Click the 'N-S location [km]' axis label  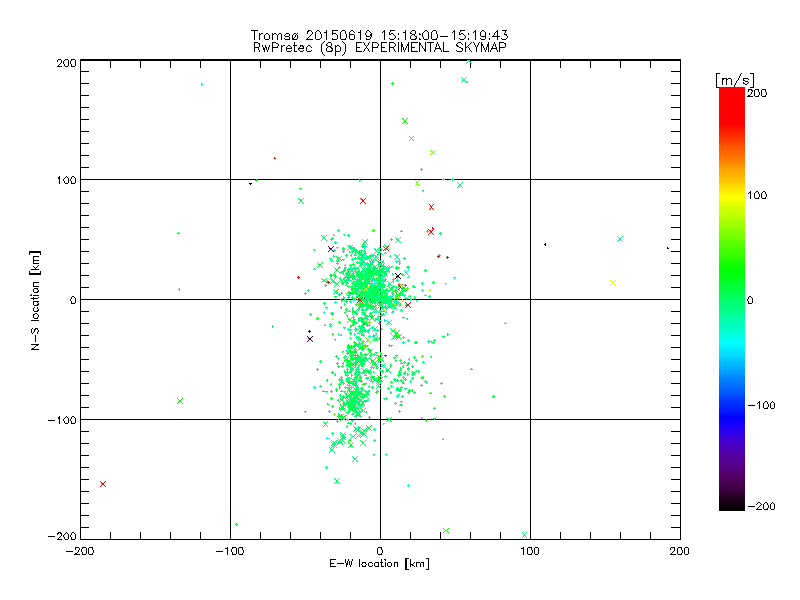click(35, 301)
